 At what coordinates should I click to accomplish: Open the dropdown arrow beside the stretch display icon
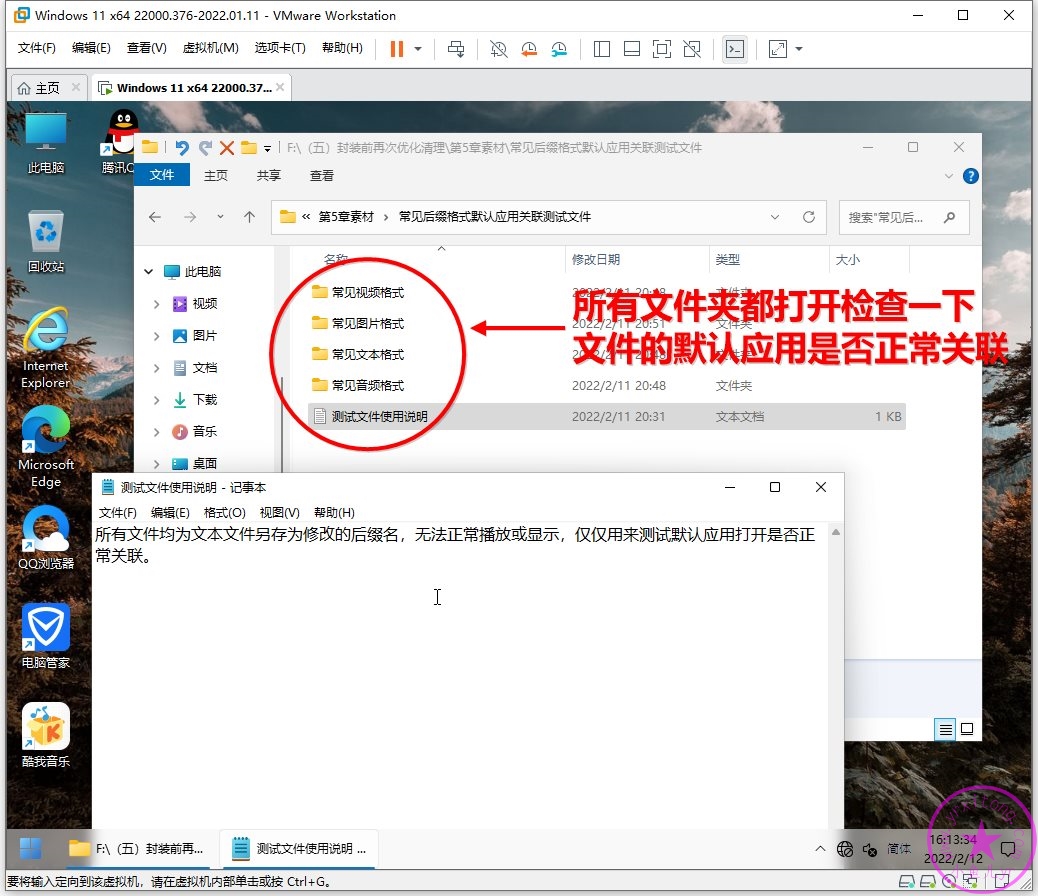tap(799, 48)
